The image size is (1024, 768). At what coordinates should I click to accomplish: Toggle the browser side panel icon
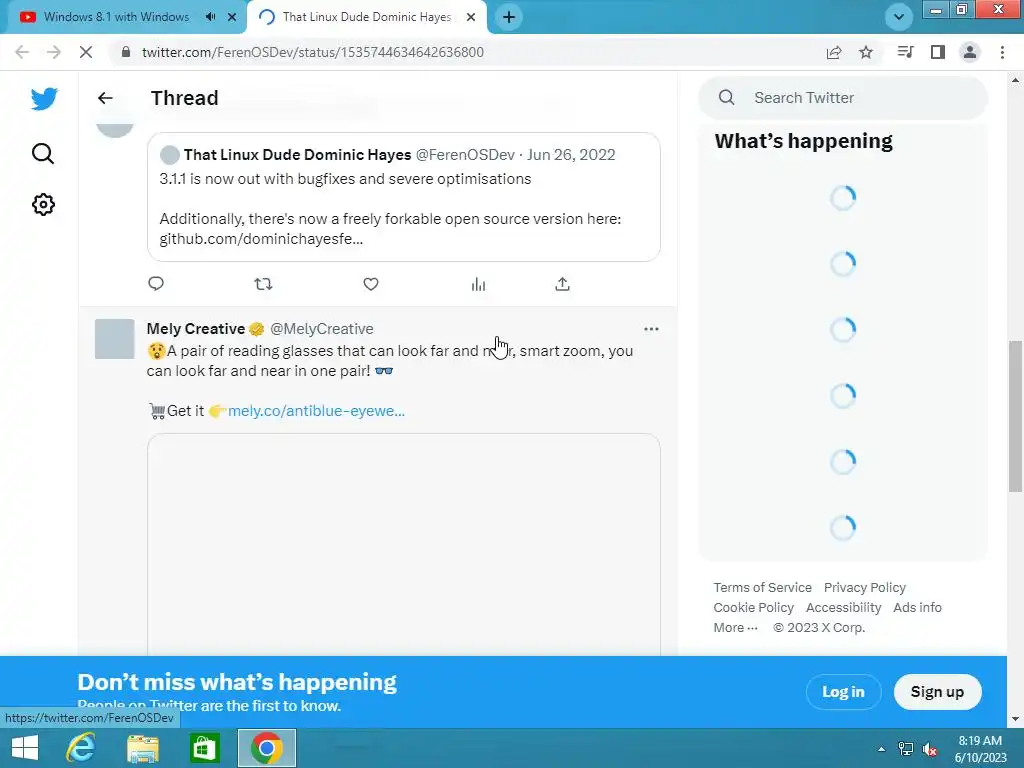point(938,52)
